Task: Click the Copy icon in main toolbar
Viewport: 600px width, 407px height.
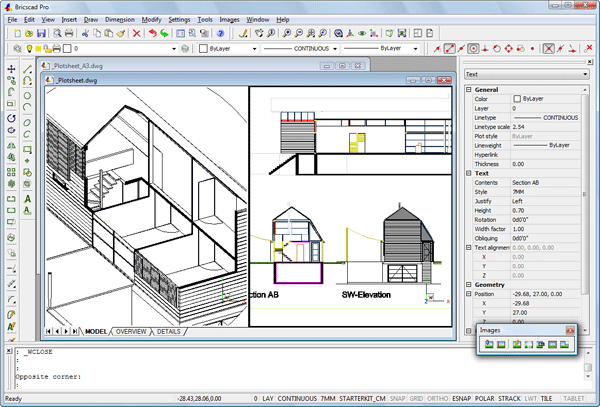Action: pos(97,34)
